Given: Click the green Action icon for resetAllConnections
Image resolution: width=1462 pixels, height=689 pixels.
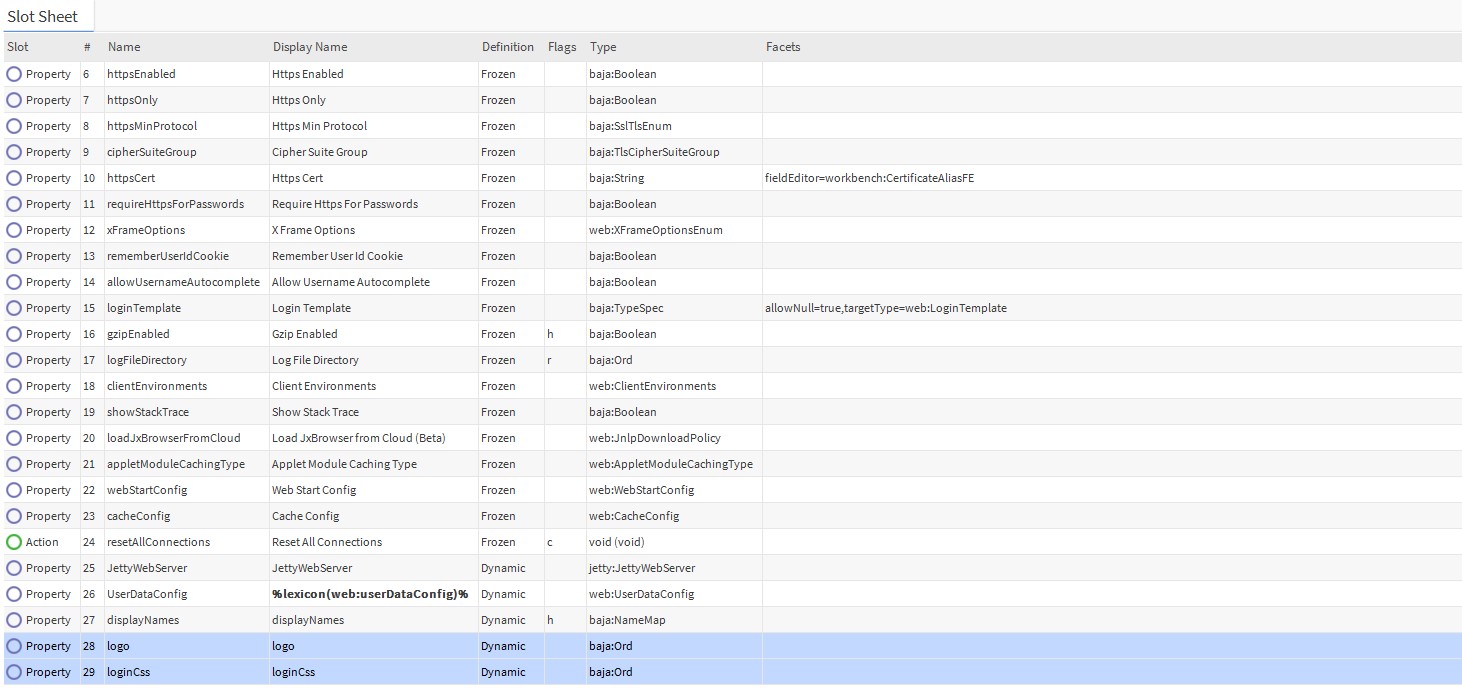Looking at the screenshot, I should tap(14, 542).
